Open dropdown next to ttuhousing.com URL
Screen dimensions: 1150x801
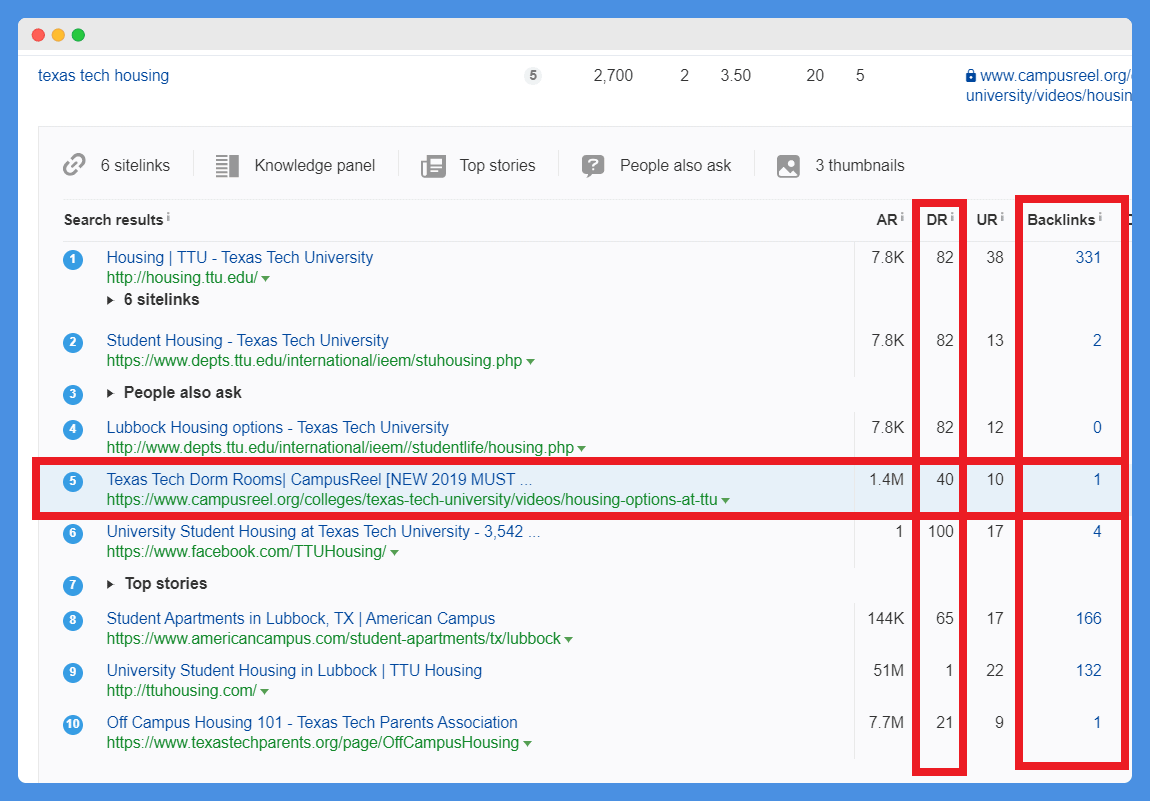click(265, 692)
